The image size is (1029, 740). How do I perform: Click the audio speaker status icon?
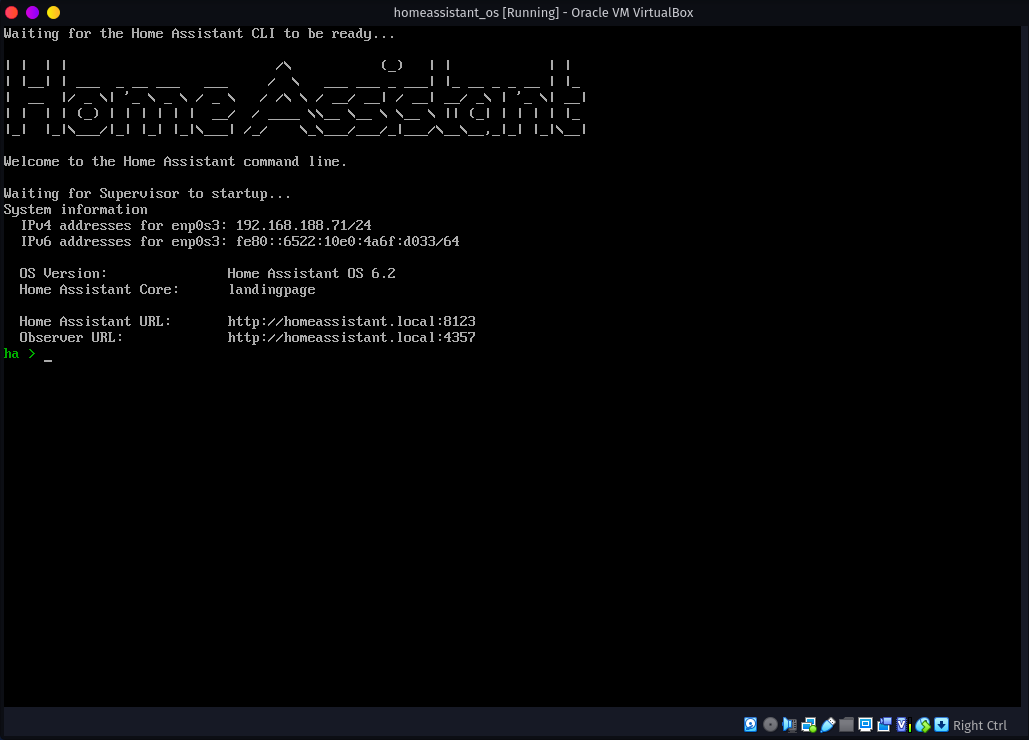(x=789, y=725)
